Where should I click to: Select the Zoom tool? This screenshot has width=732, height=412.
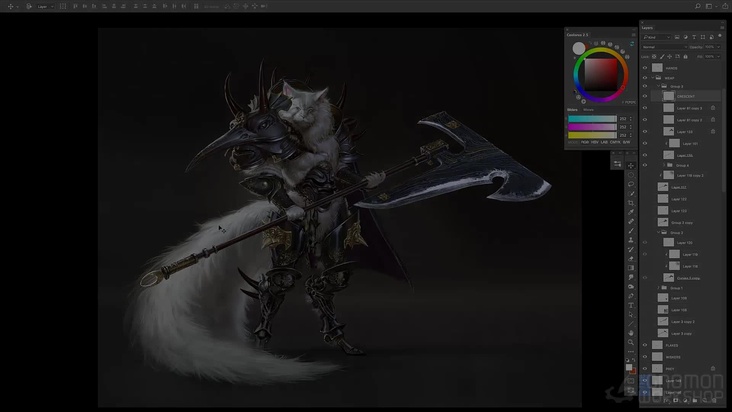tap(631, 342)
